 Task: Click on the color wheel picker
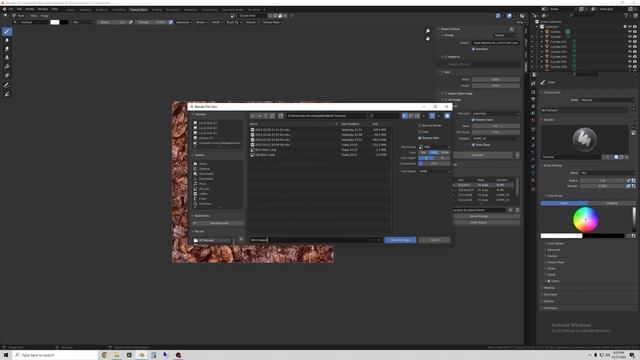click(586, 219)
